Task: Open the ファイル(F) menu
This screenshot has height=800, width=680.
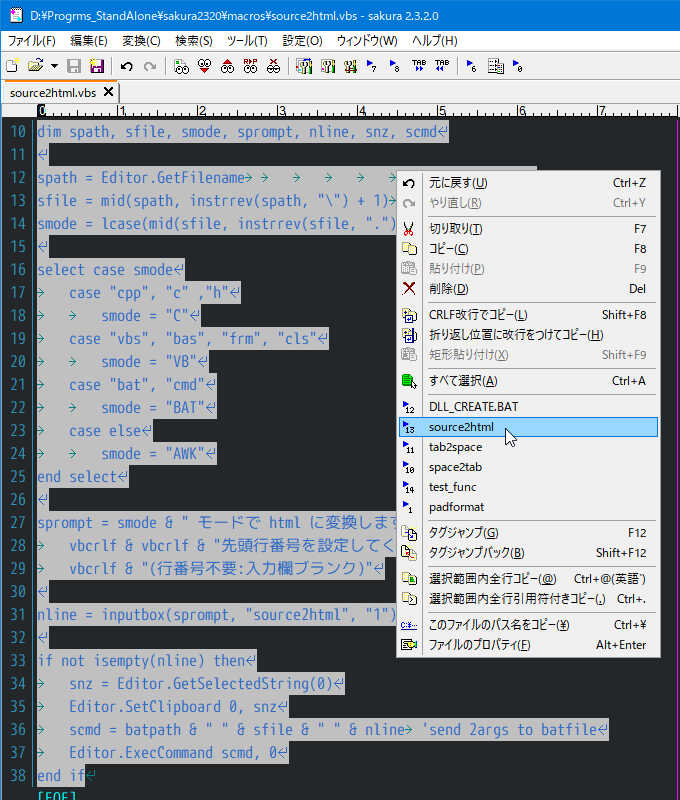Action: click(31, 40)
